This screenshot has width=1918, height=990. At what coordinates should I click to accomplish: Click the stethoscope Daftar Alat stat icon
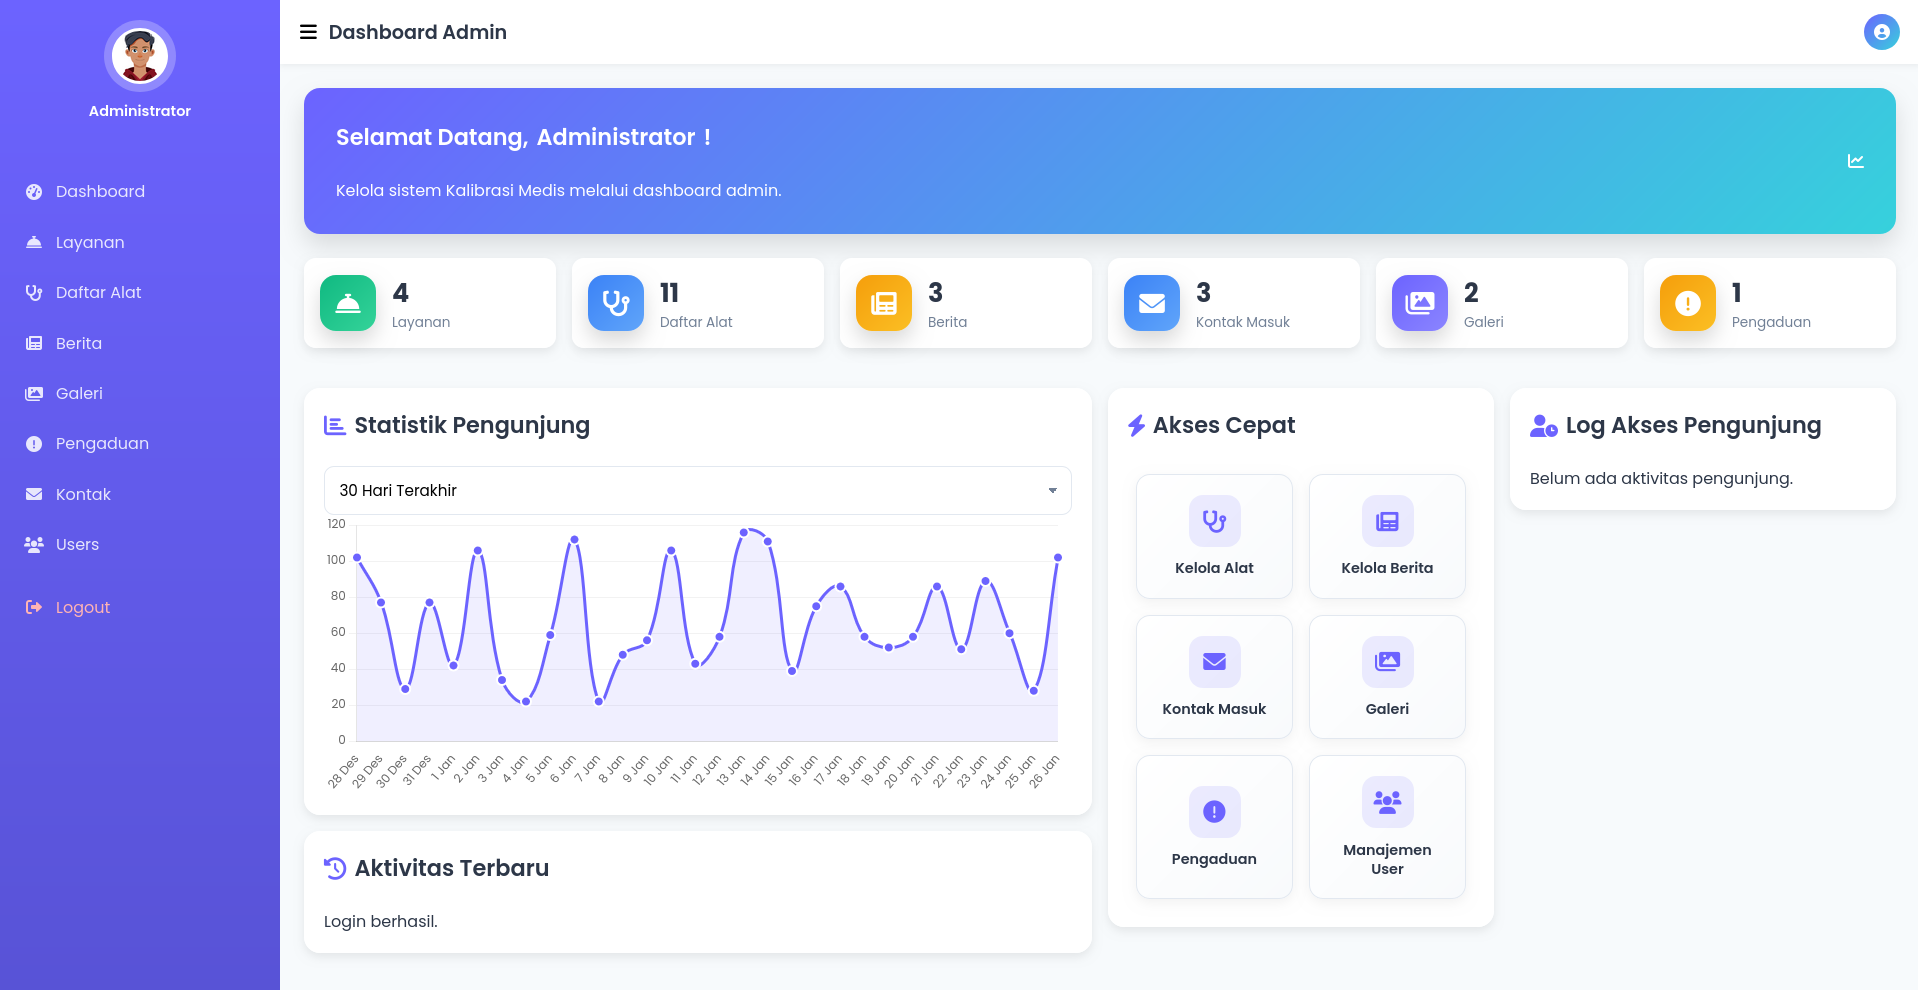(616, 303)
